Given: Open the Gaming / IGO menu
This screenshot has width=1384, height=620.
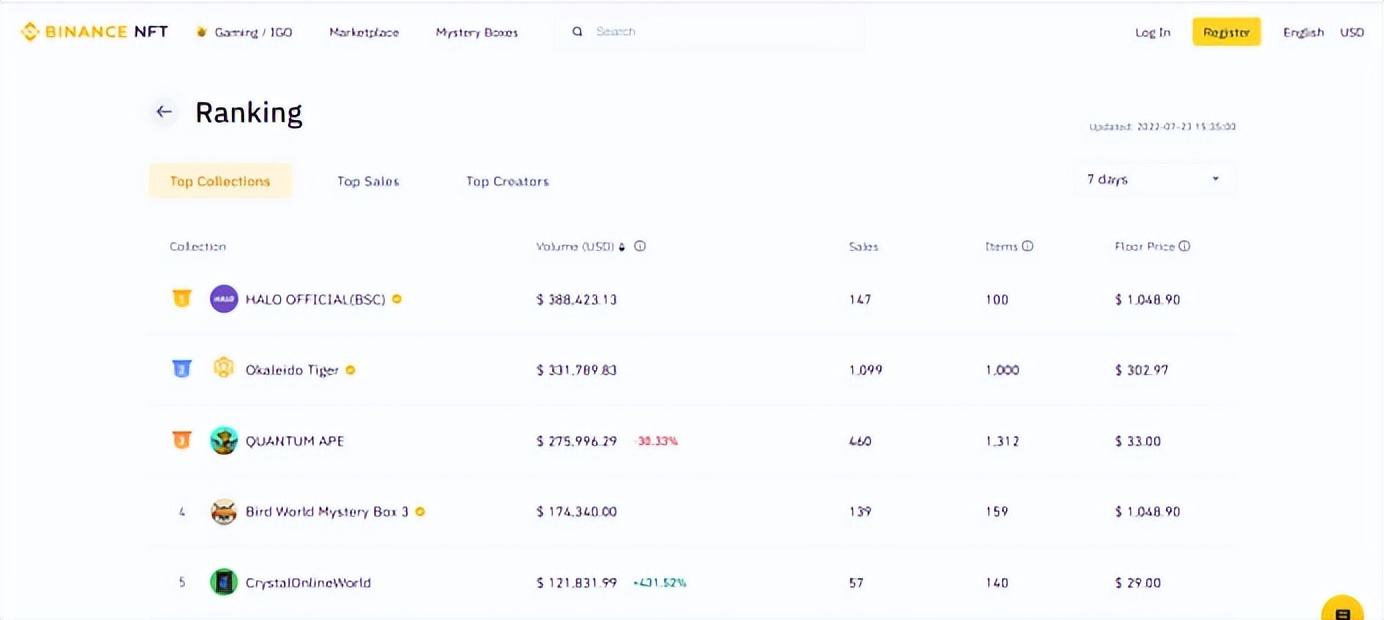Looking at the screenshot, I should 253,32.
